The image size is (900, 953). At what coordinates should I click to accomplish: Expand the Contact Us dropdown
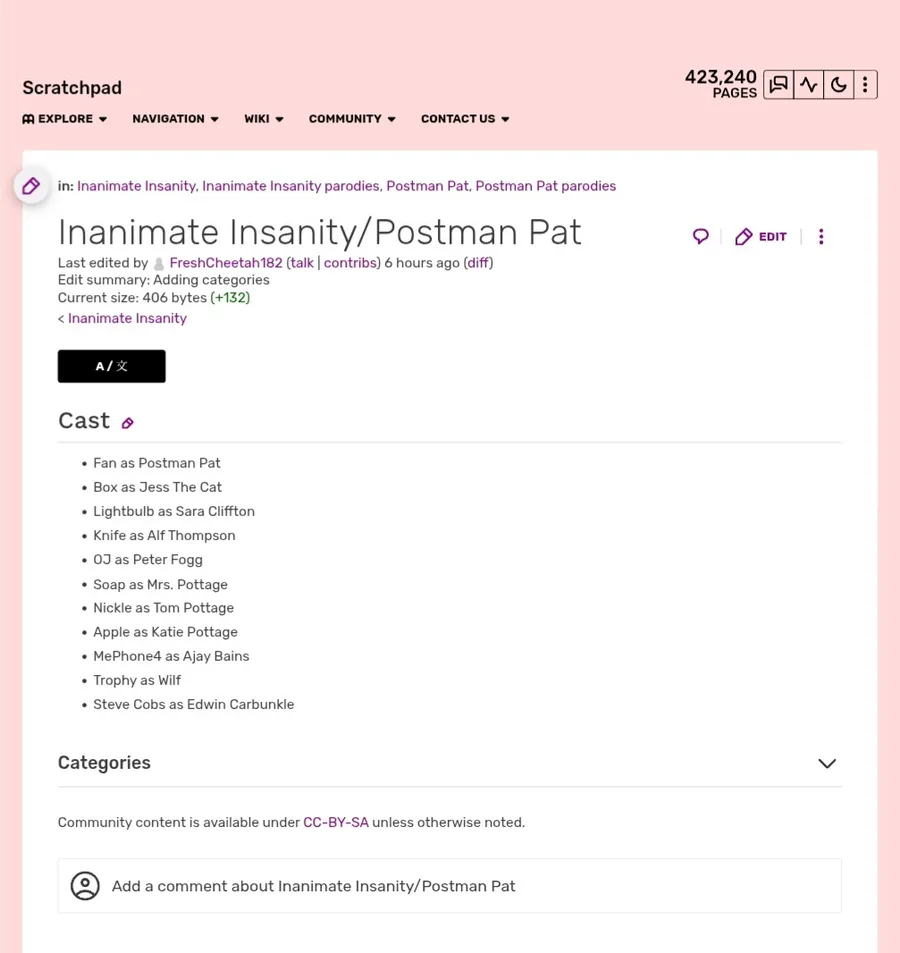pos(465,119)
